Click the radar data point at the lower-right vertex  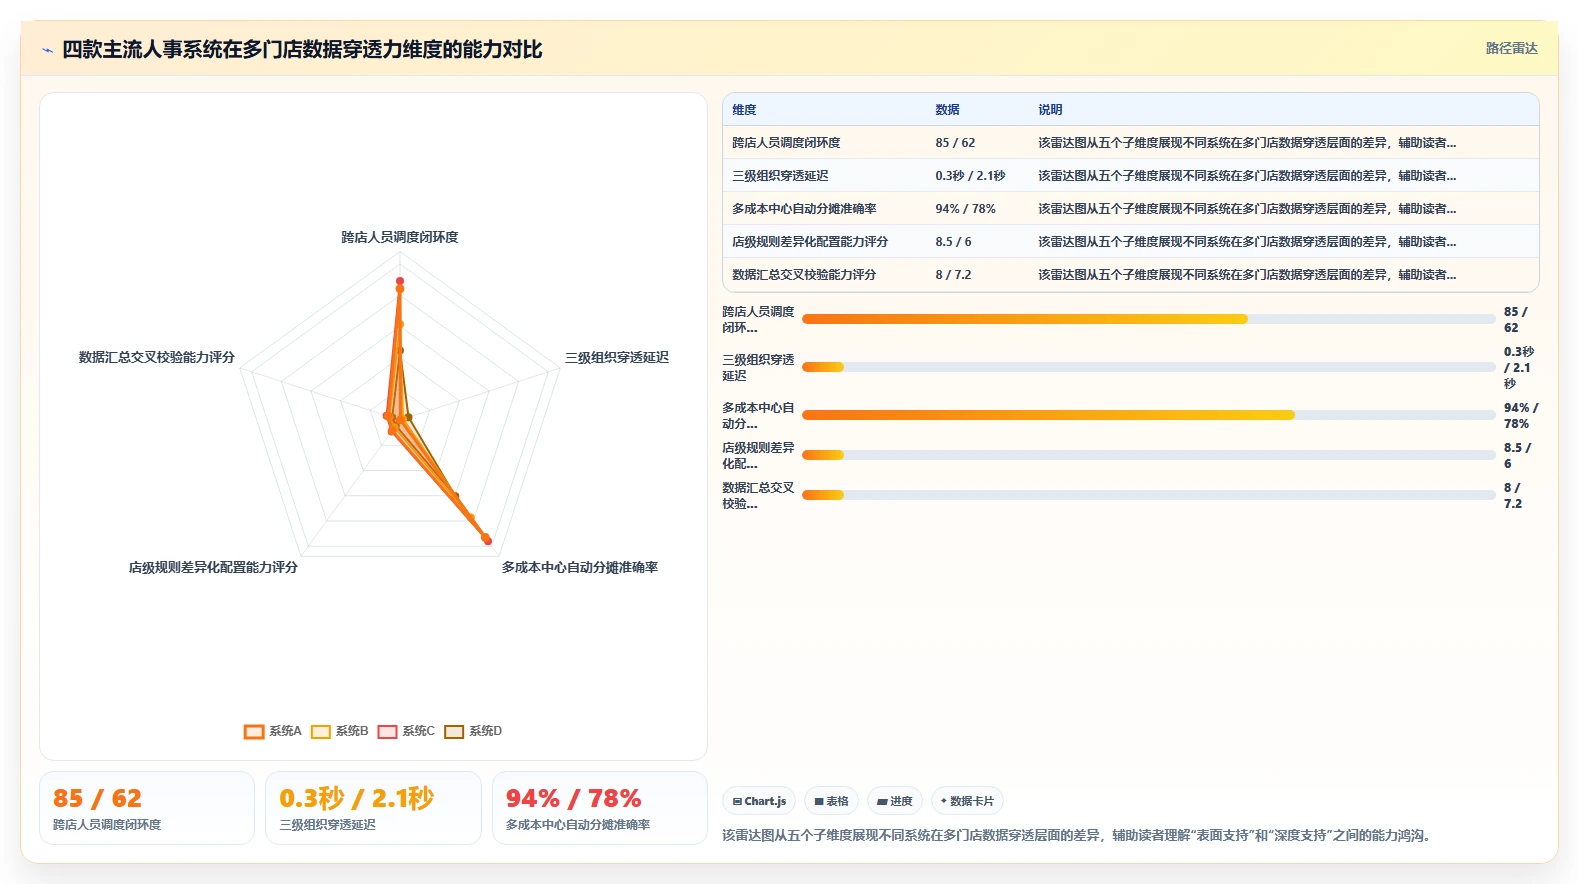click(x=488, y=541)
